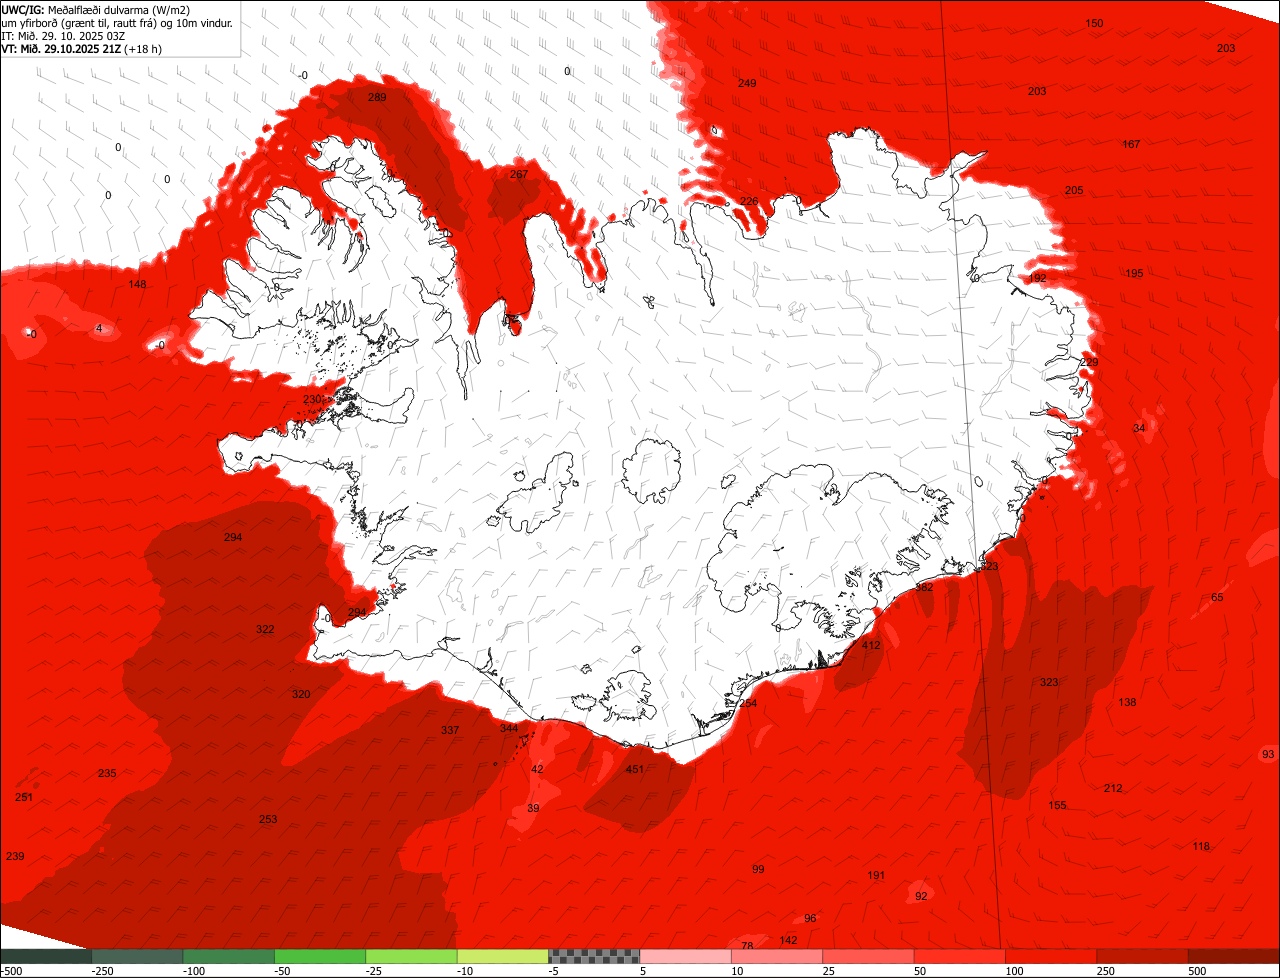Click the '-25' legend label
Image resolution: width=1280 pixels, height=978 pixels.
click(x=375, y=971)
